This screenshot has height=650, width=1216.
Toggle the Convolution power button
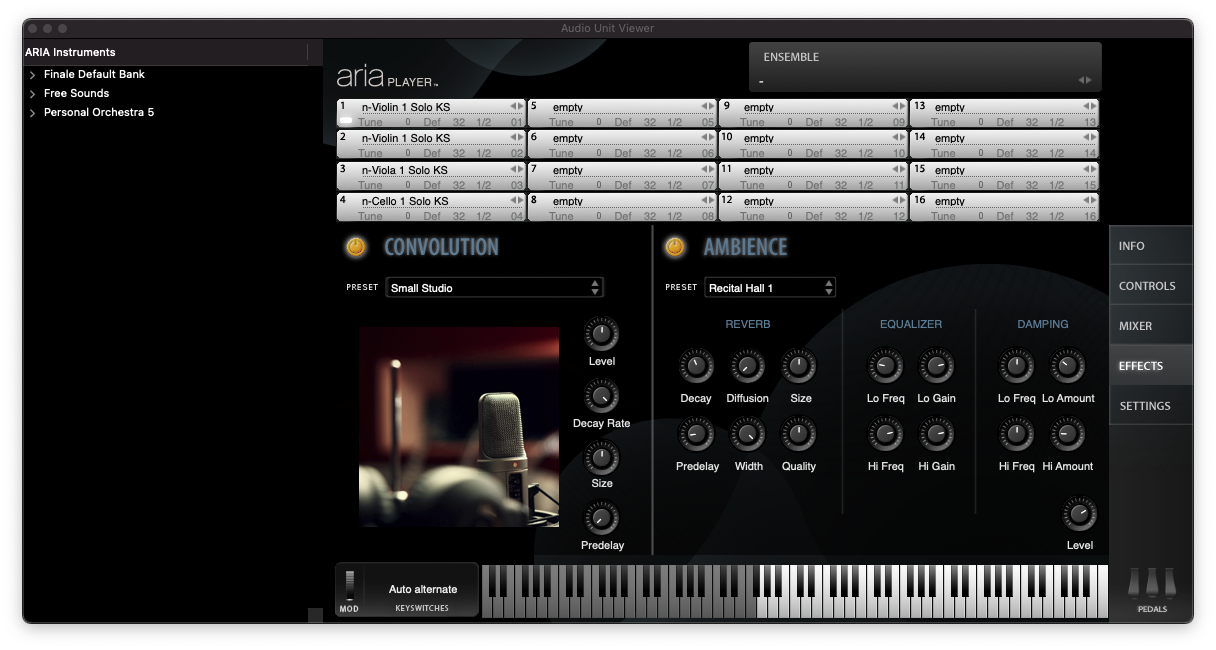356,247
